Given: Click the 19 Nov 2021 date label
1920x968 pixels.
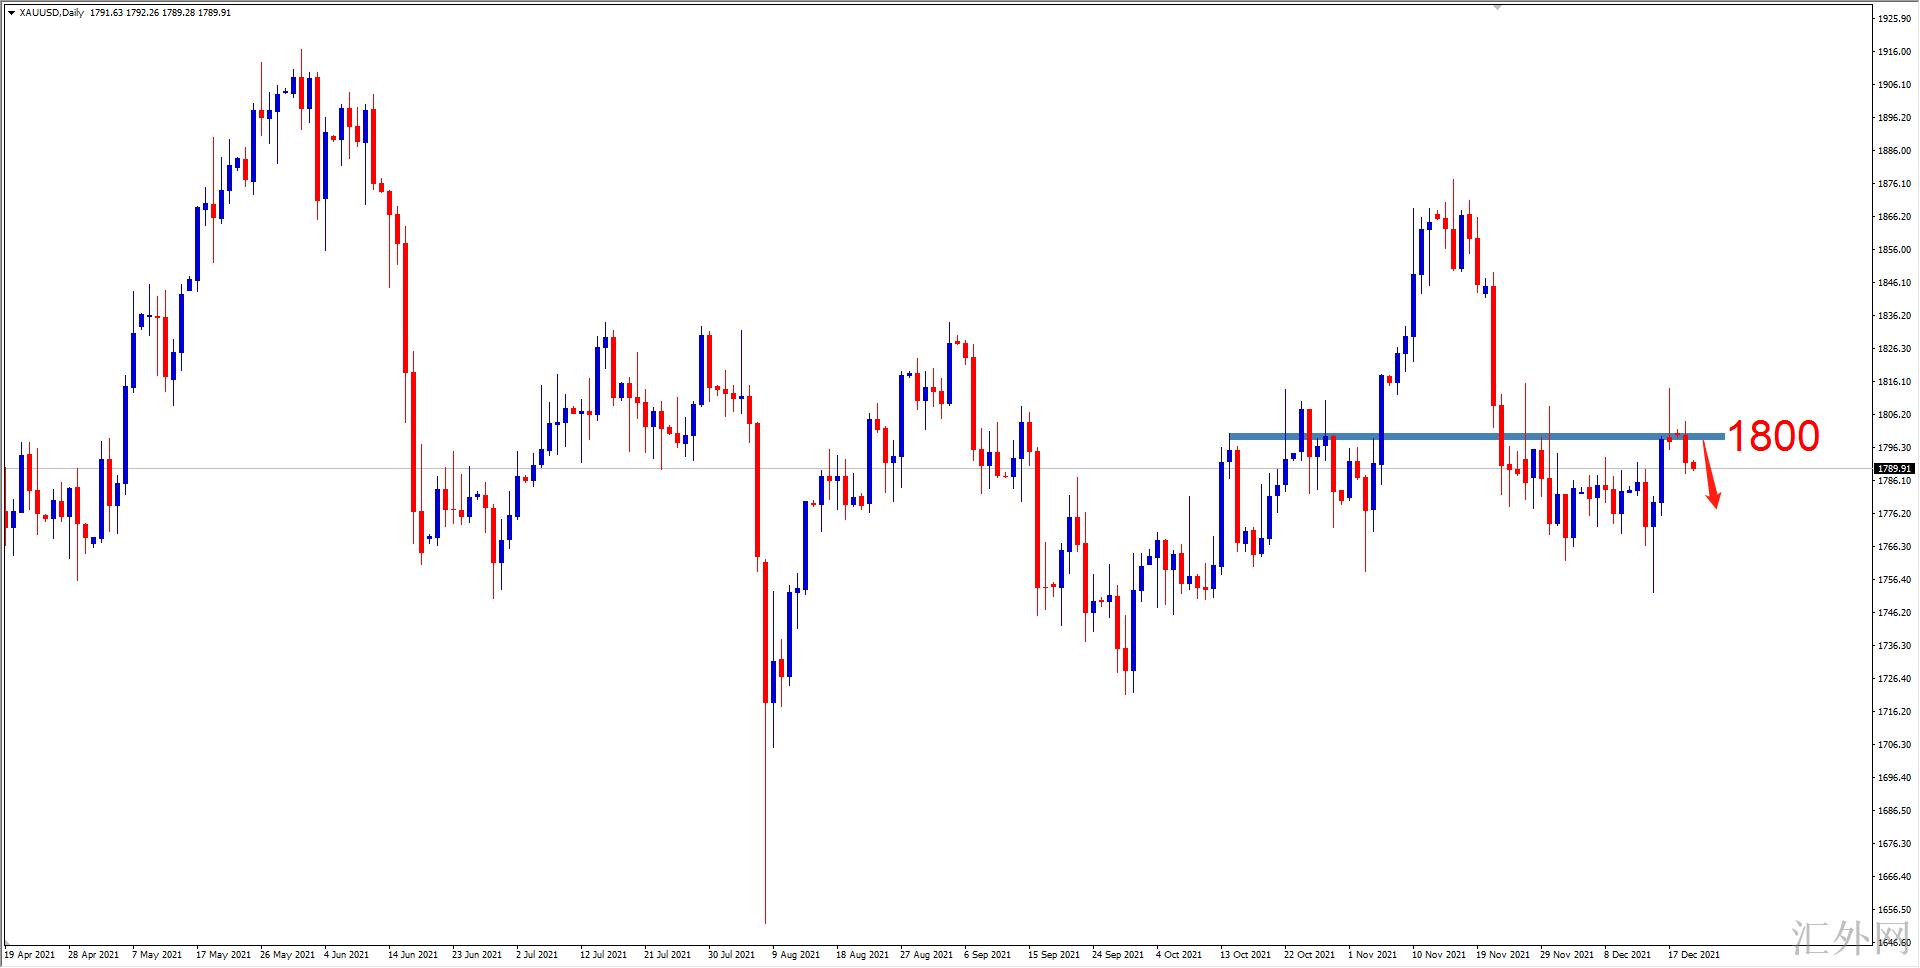Looking at the screenshot, I should (1503, 955).
